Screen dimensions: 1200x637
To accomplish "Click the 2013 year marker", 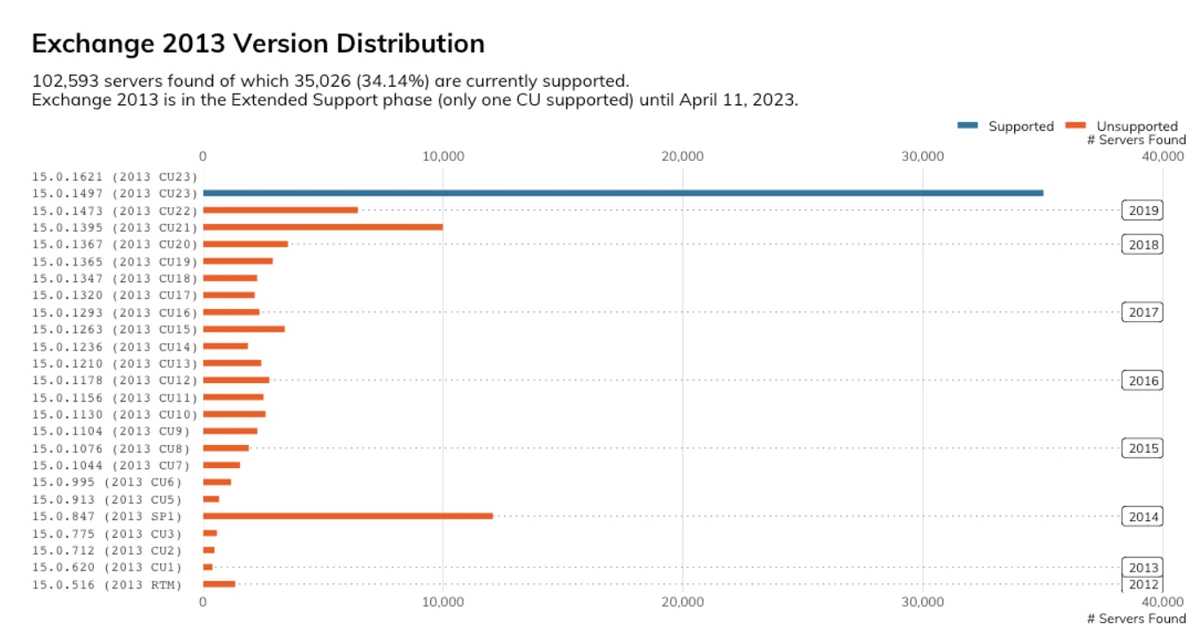I will tap(1142, 567).
